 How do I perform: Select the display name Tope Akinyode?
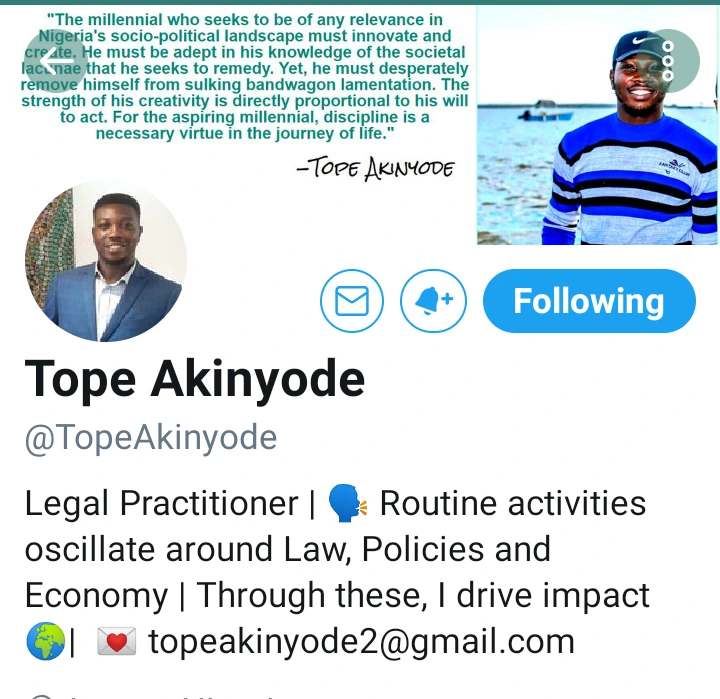click(195, 379)
